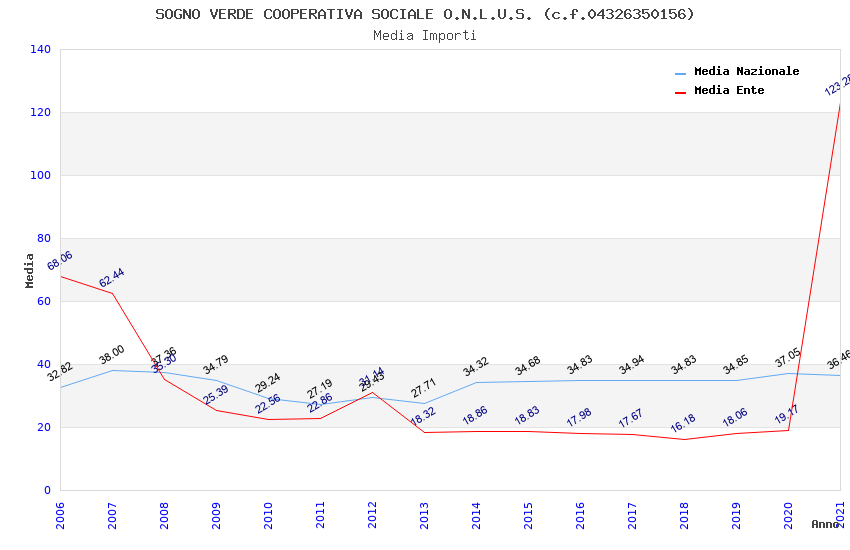Click the 2012 x-axis year label
The width and height of the screenshot is (850, 550).
pyautogui.click(x=372, y=515)
